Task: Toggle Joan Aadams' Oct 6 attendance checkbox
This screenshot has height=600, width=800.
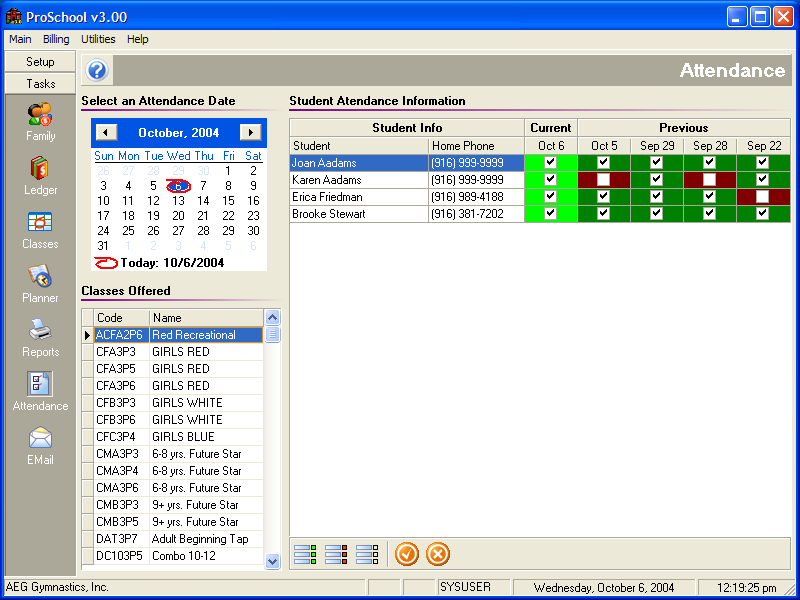Action: [x=551, y=163]
